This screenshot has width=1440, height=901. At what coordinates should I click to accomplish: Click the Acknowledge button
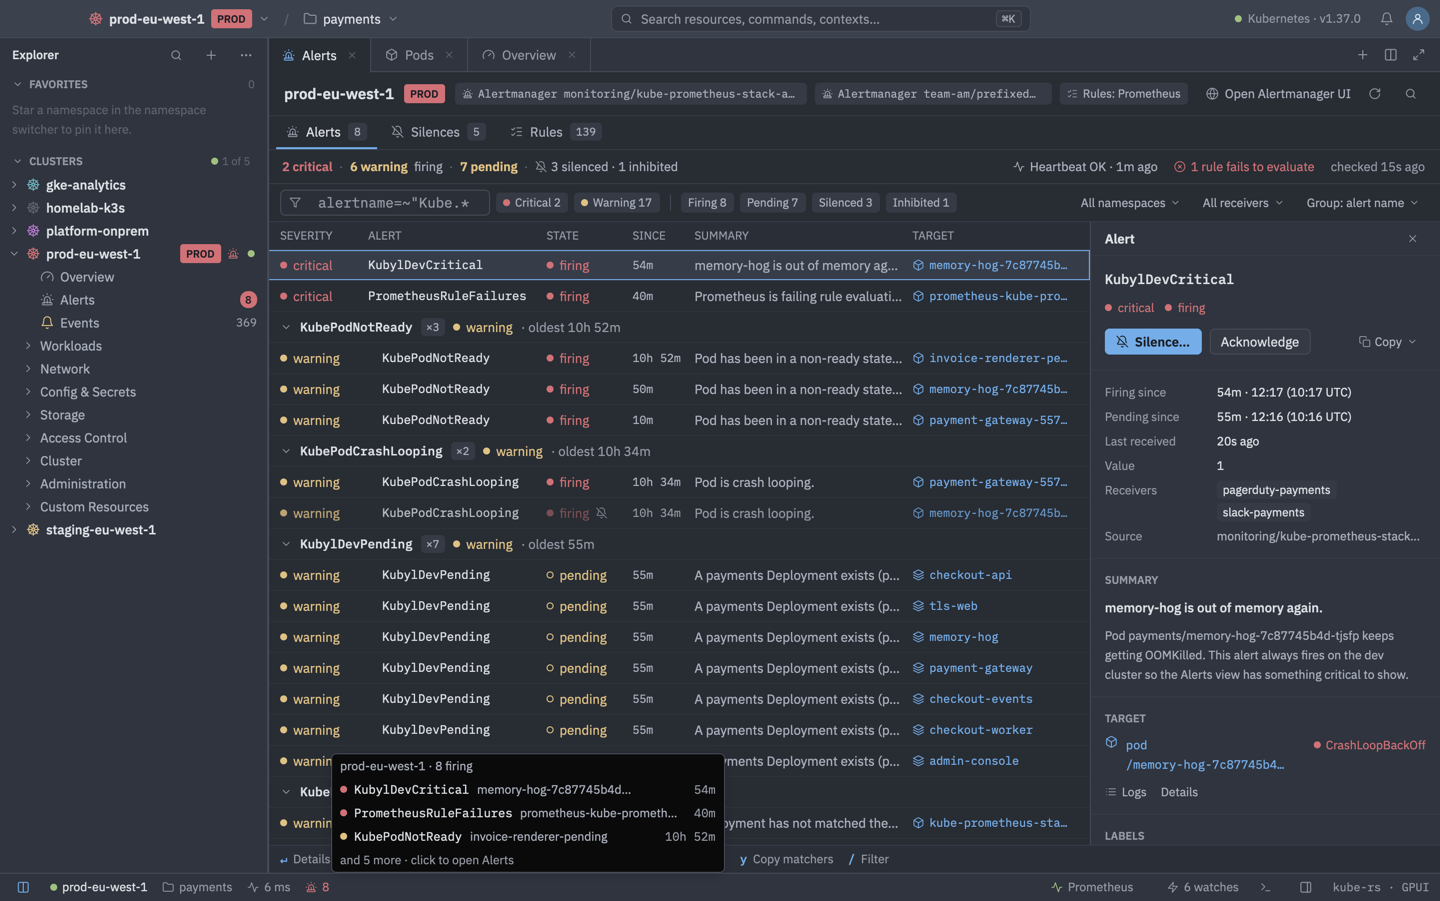pyautogui.click(x=1259, y=342)
